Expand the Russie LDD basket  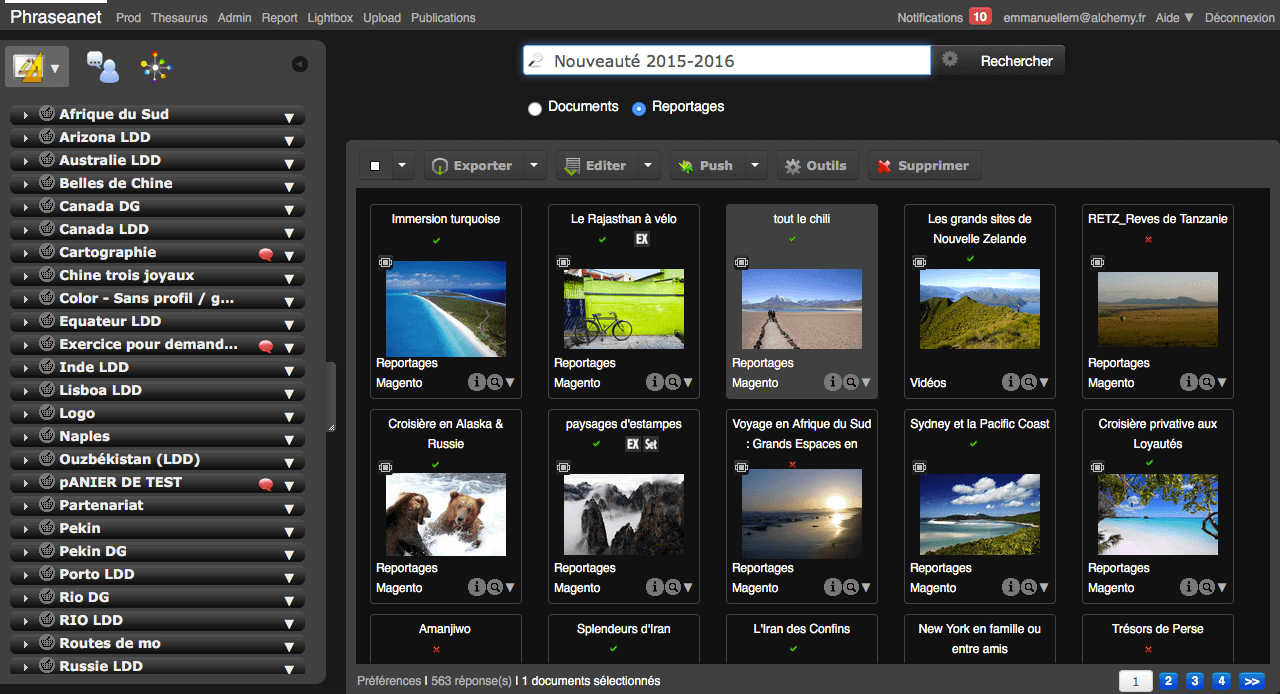(25, 667)
